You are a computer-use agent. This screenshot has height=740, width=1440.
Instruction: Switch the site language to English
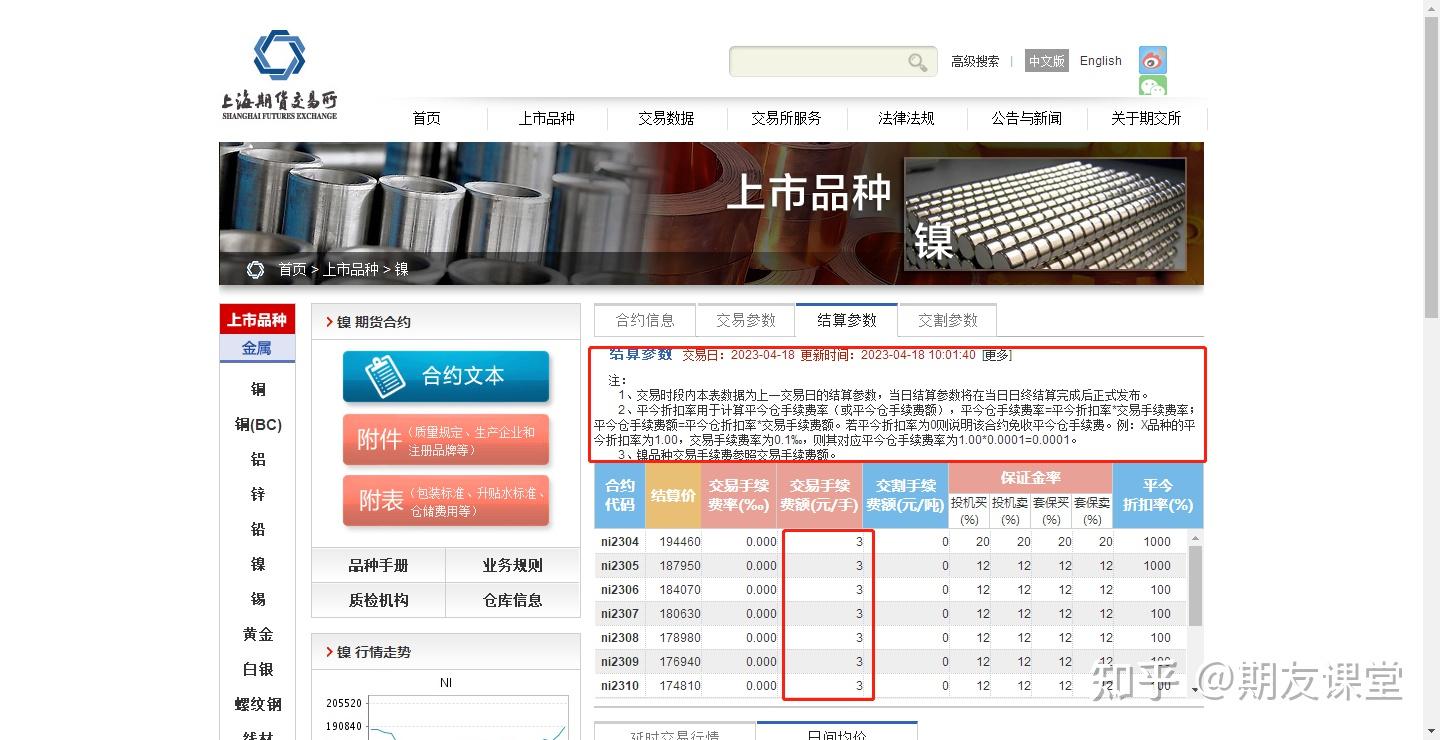1100,60
